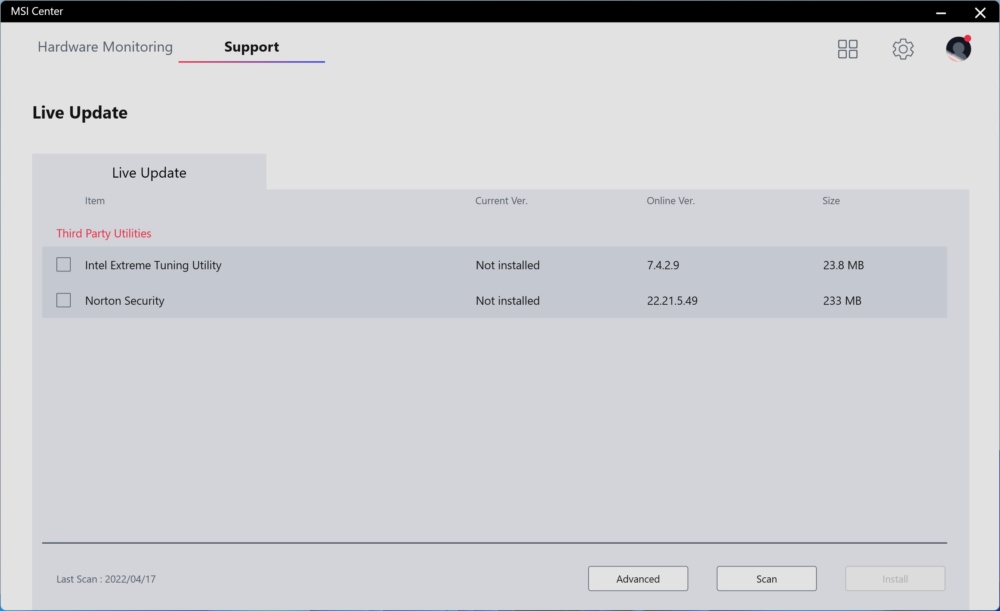Screen dimensions: 1000x611
Task: Click the 233 MB size value
Action: 842,300
